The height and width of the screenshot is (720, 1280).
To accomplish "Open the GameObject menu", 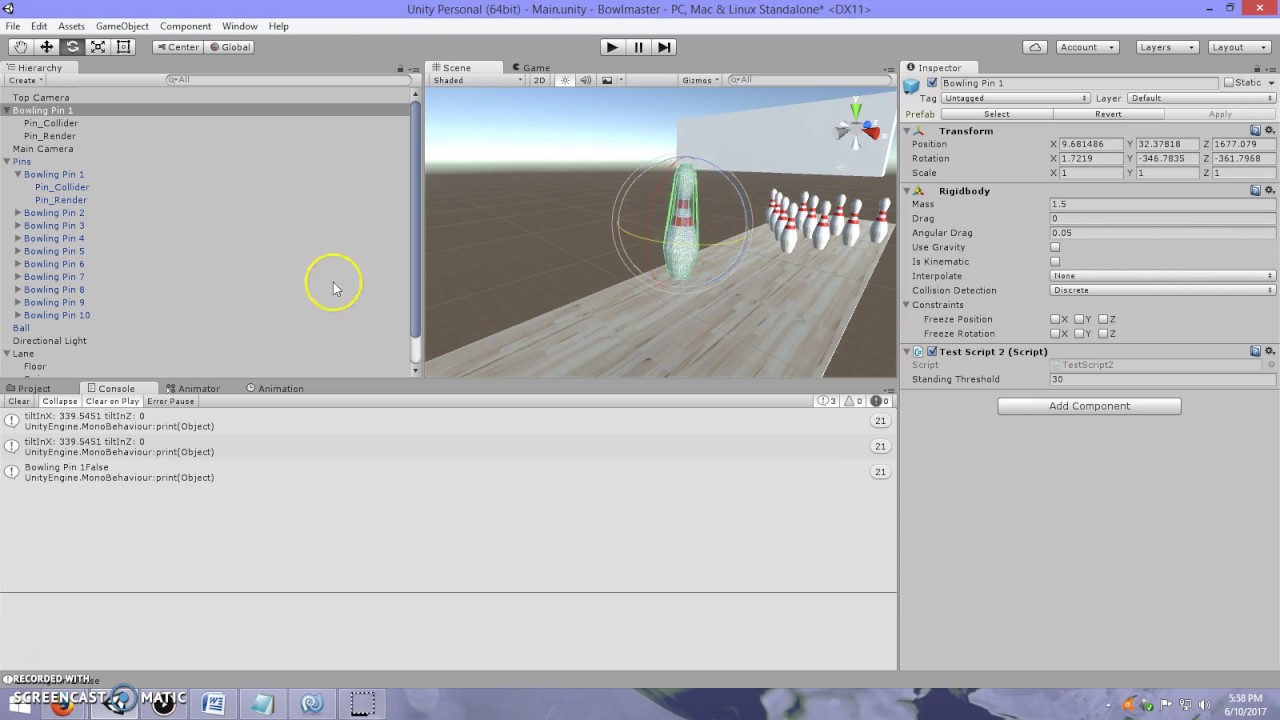I will coord(122,26).
